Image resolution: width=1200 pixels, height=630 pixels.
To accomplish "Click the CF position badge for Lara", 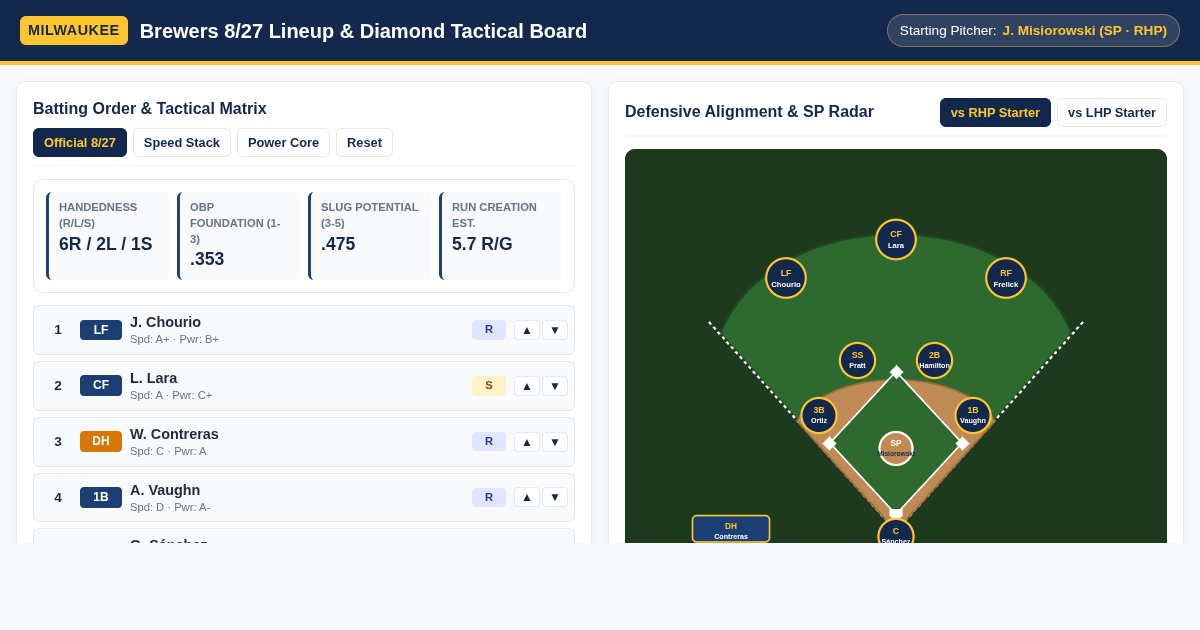I will tap(101, 386).
